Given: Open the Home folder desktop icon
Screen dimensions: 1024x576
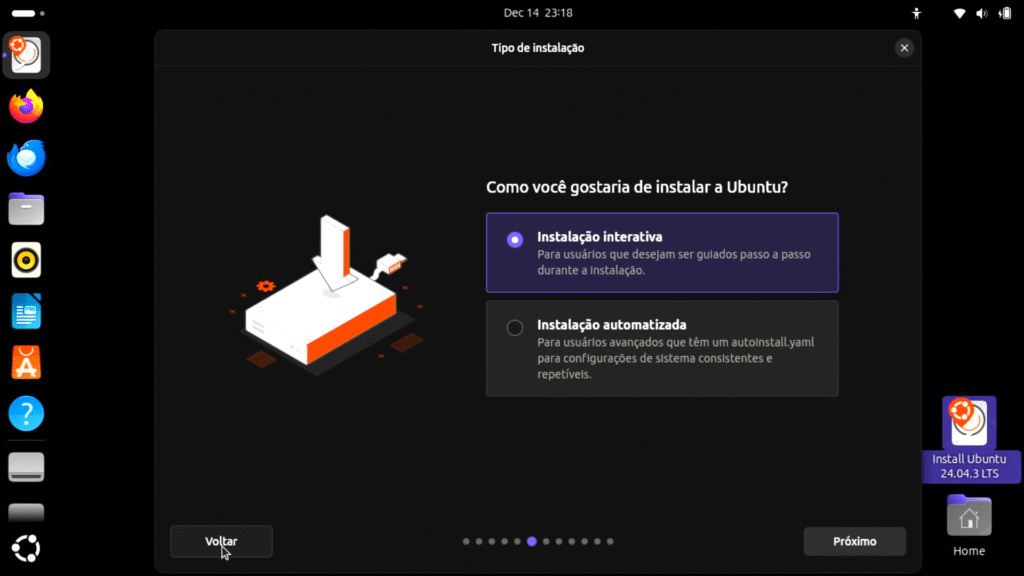Looking at the screenshot, I should pyautogui.click(x=968, y=522).
